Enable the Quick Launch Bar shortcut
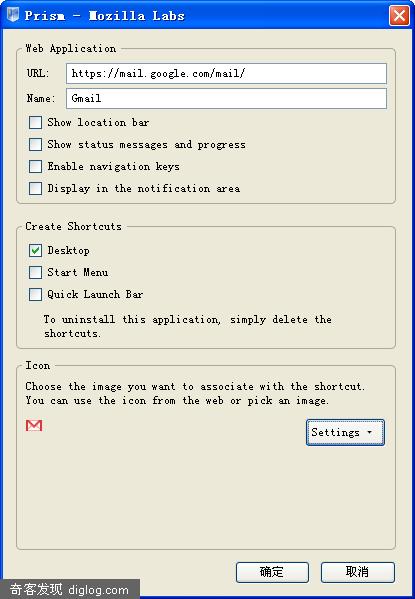 pos(36,295)
